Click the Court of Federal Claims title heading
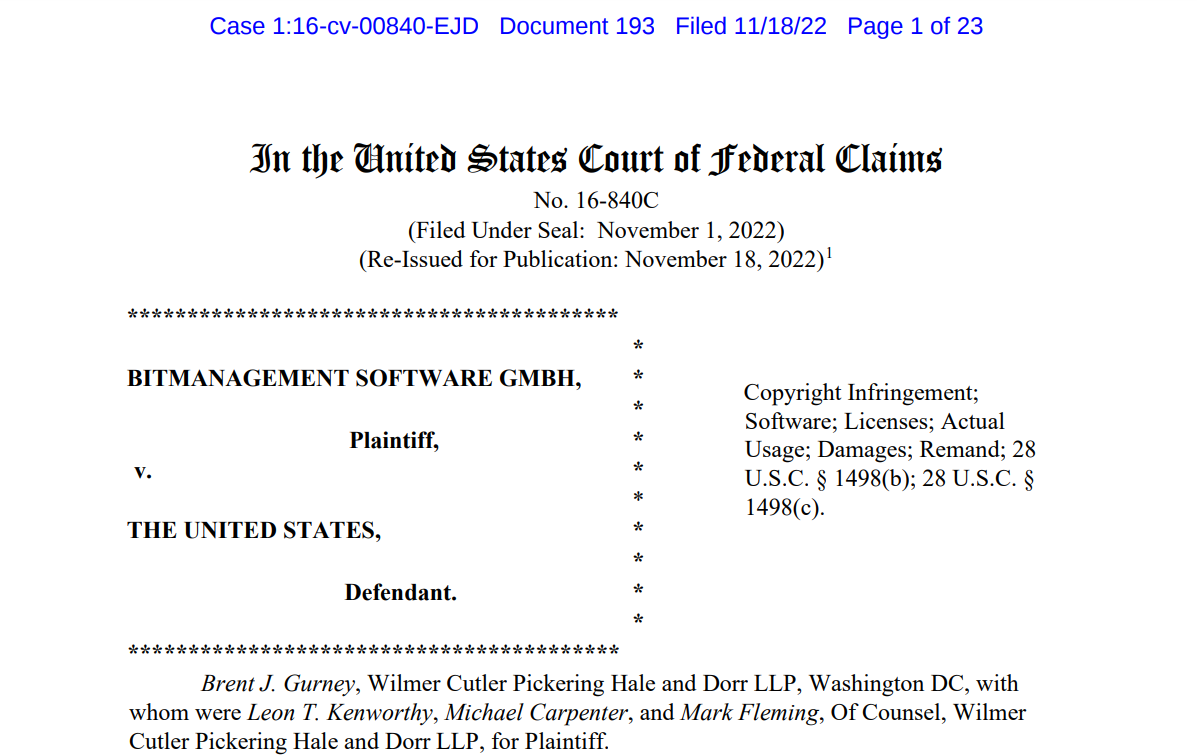Screen dimensions: 1197x755 [596, 160]
